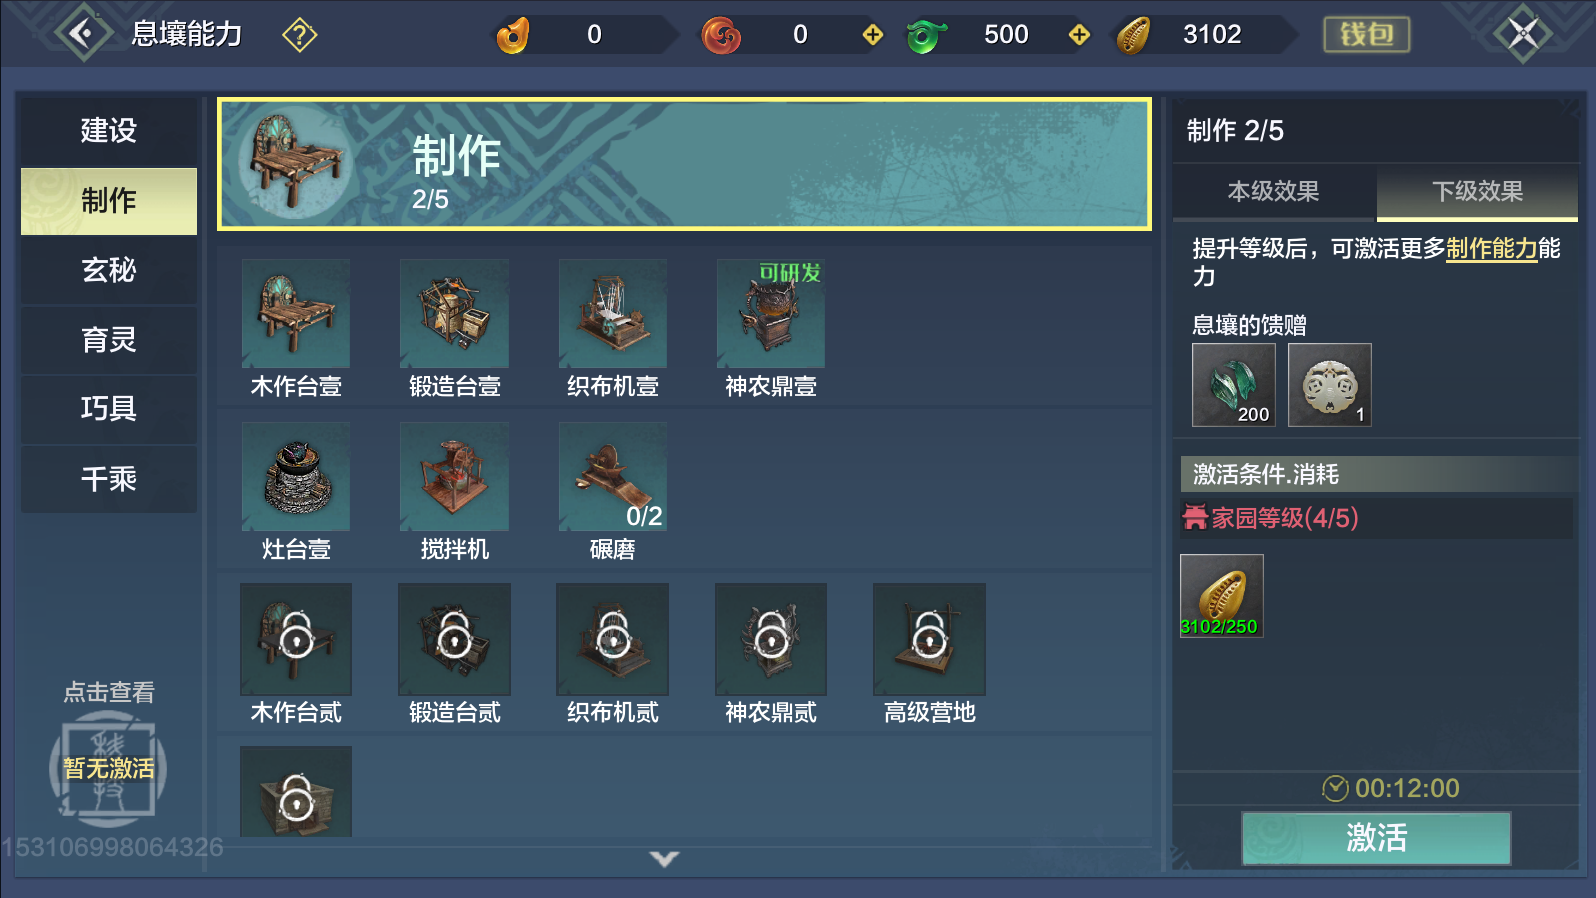Follow the 制作能力 underlined link
Image resolution: width=1596 pixels, height=898 pixels.
[1491, 248]
